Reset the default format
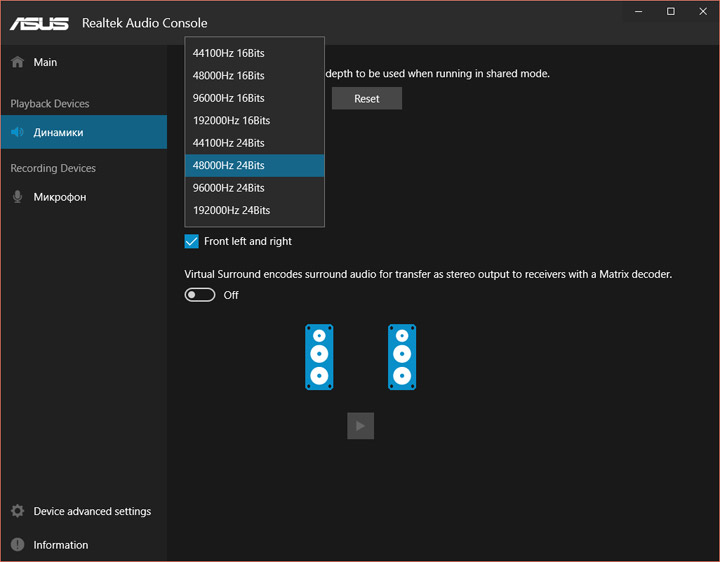The height and width of the screenshot is (562, 720). [x=367, y=98]
